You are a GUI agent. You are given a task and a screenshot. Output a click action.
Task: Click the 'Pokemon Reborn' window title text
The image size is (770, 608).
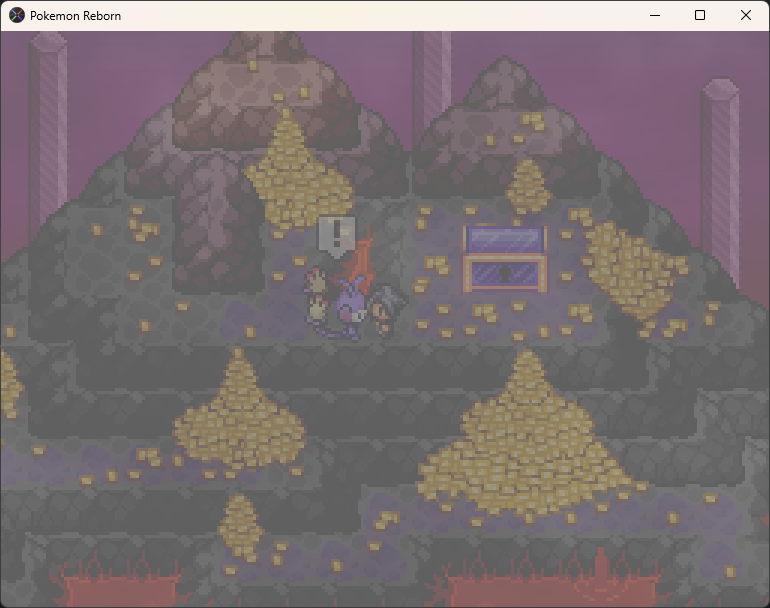75,16
